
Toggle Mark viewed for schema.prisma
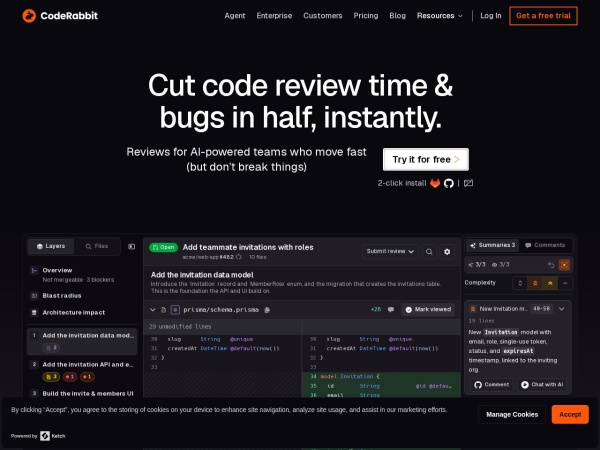click(428, 310)
